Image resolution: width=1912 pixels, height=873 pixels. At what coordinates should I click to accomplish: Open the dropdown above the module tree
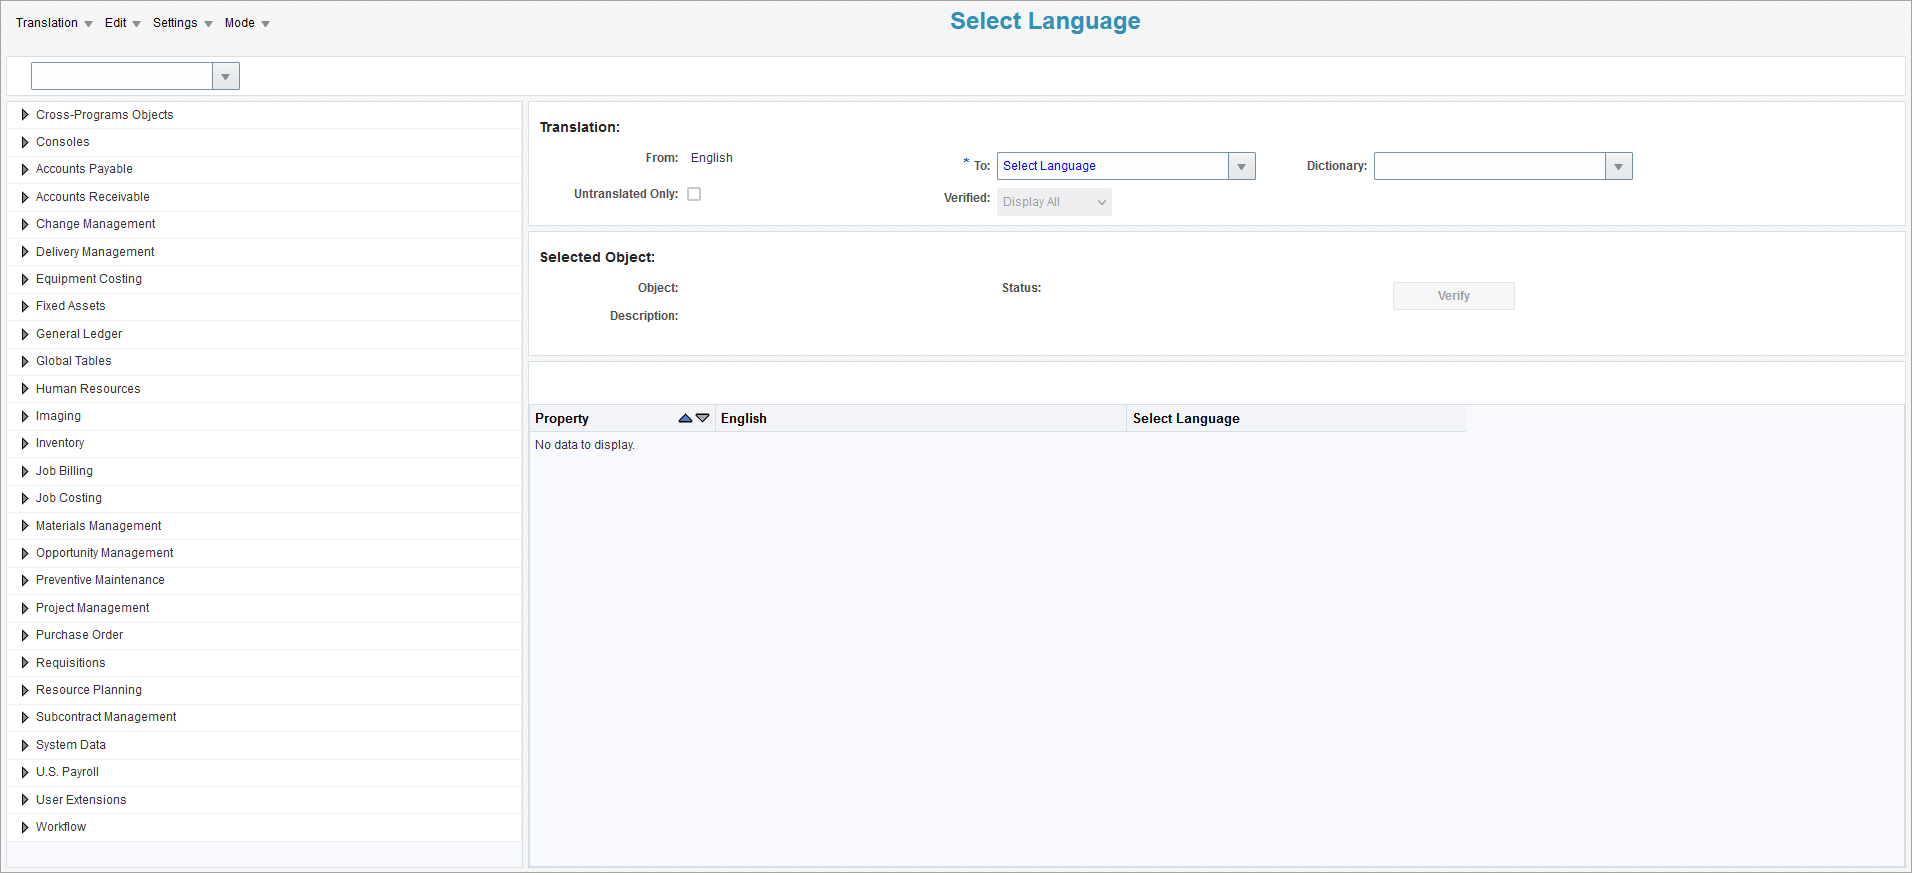(x=225, y=76)
